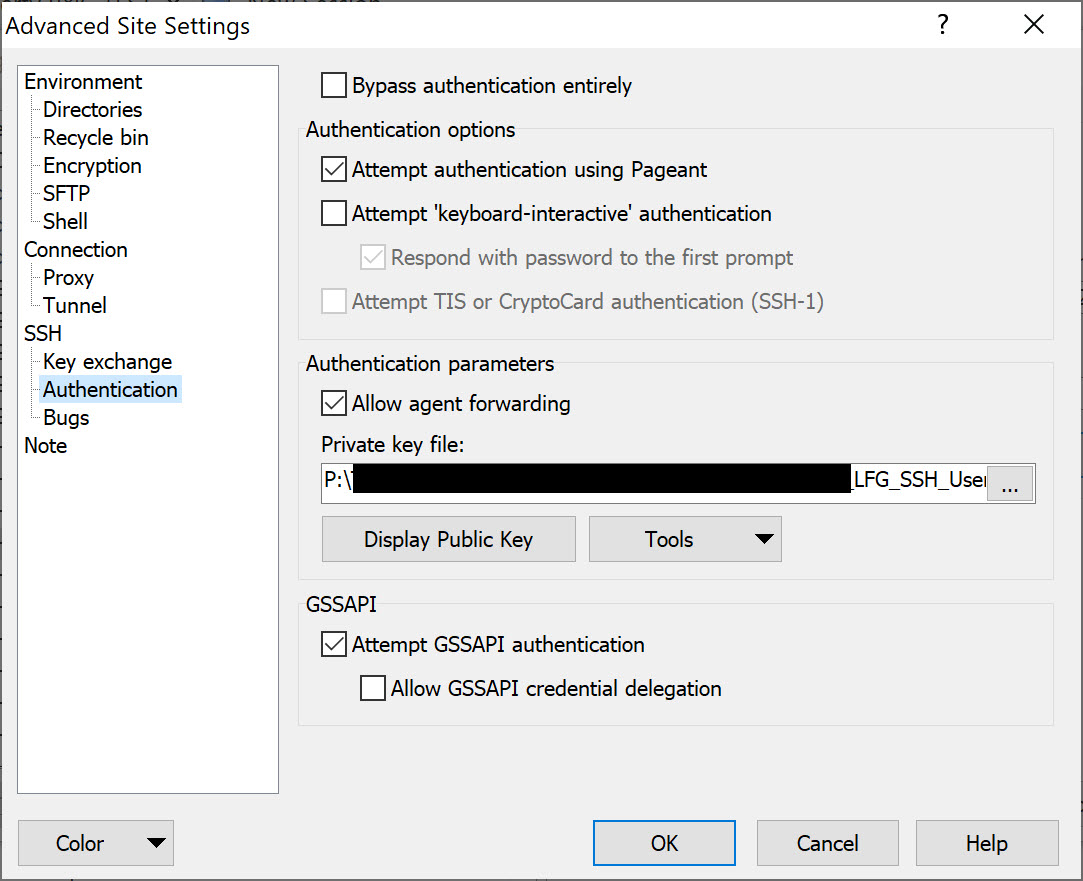The width and height of the screenshot is (1083, 881).
Task: Open the Directories settings page
Action: tap(92, 110)
